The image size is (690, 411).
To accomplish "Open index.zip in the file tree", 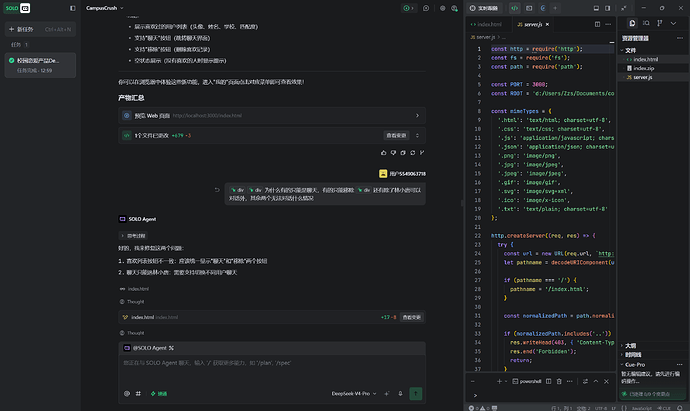I will point(644,68).
